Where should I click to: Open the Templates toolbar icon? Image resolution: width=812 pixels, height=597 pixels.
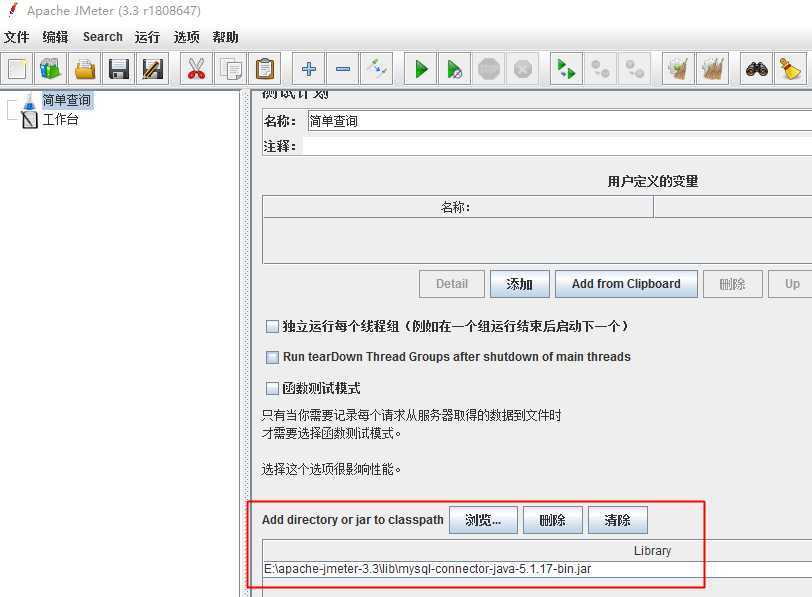click(51, 69)
